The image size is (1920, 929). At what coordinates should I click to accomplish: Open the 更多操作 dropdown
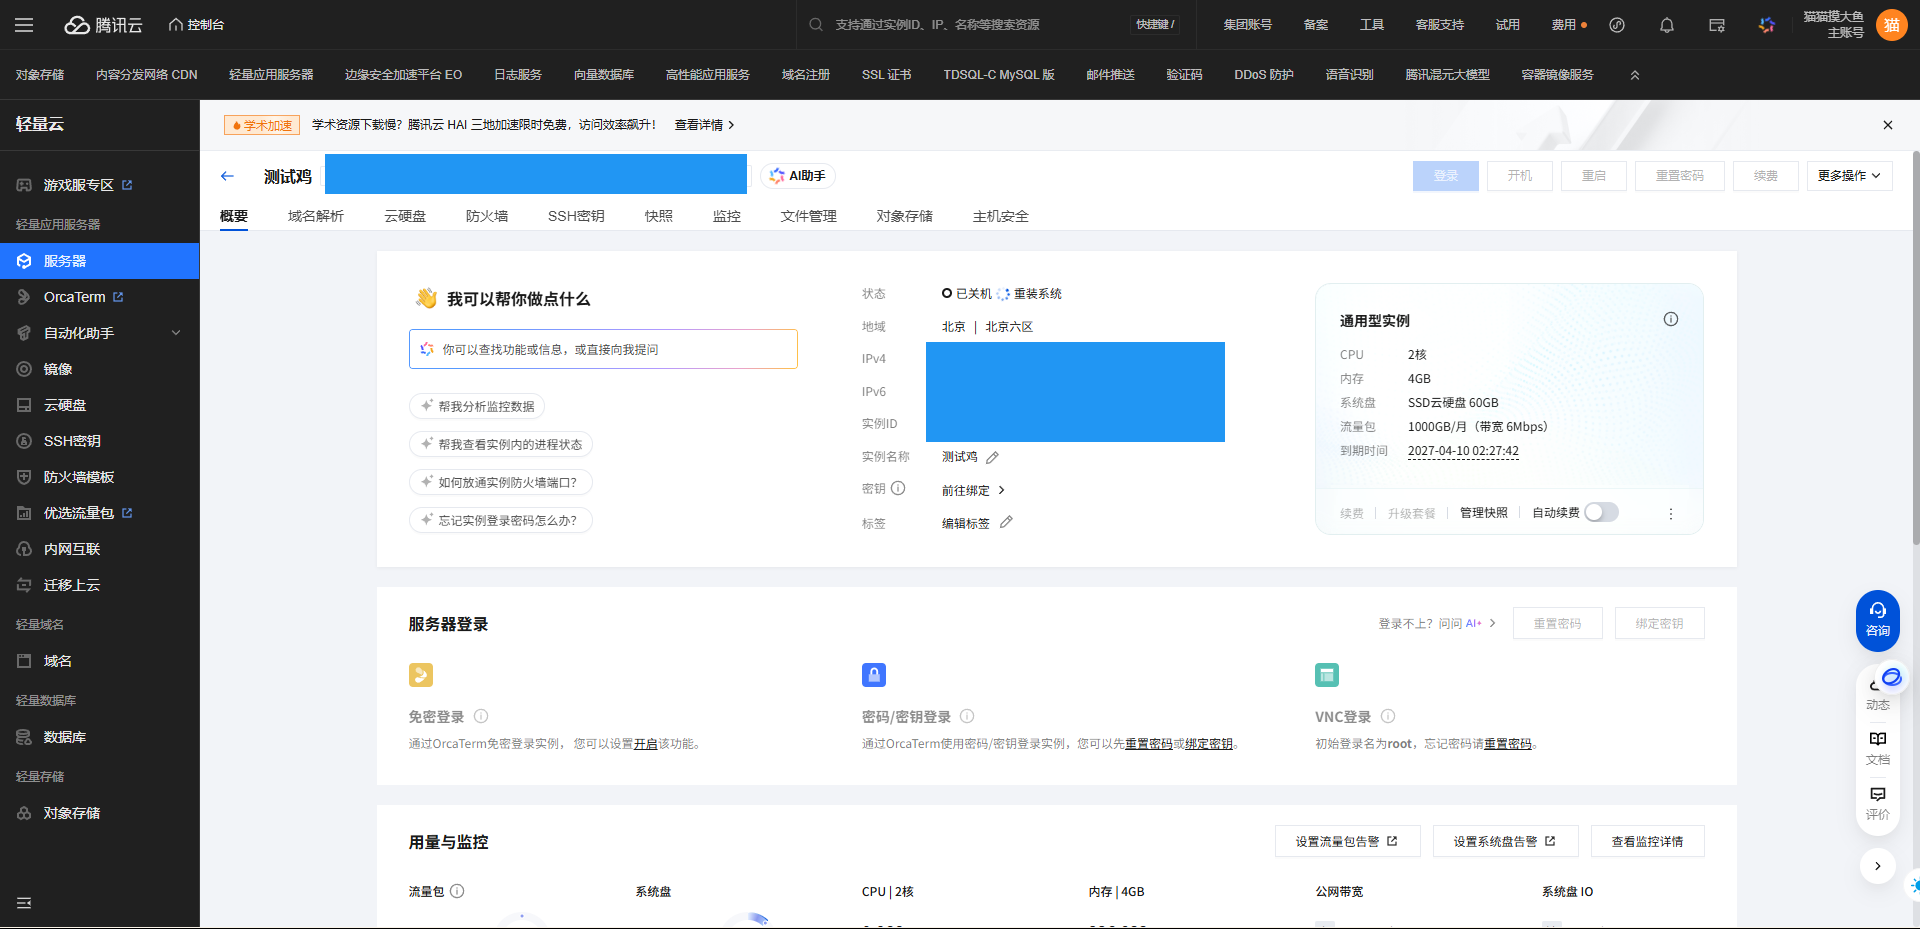1848,176
